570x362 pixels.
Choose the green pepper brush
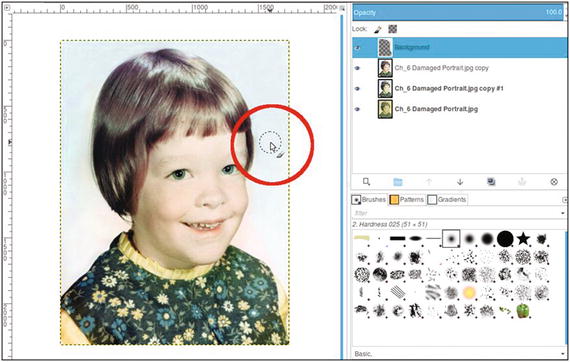pos(523,311)
